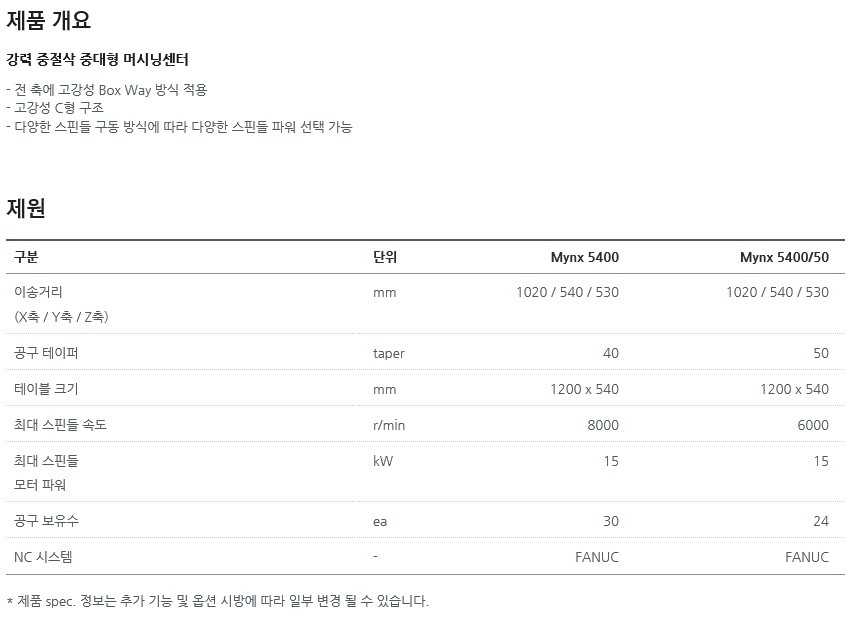850x635 pixels.
Task: Select the Mynx 5400/50 column header
Action: (x=784, y=257)
